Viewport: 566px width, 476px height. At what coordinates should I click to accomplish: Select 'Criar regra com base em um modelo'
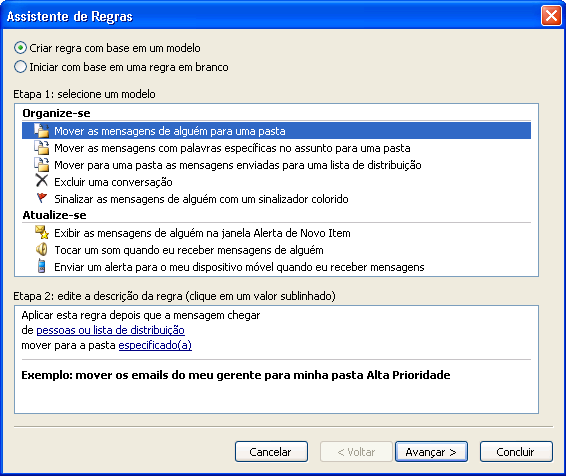pos(107,48)
